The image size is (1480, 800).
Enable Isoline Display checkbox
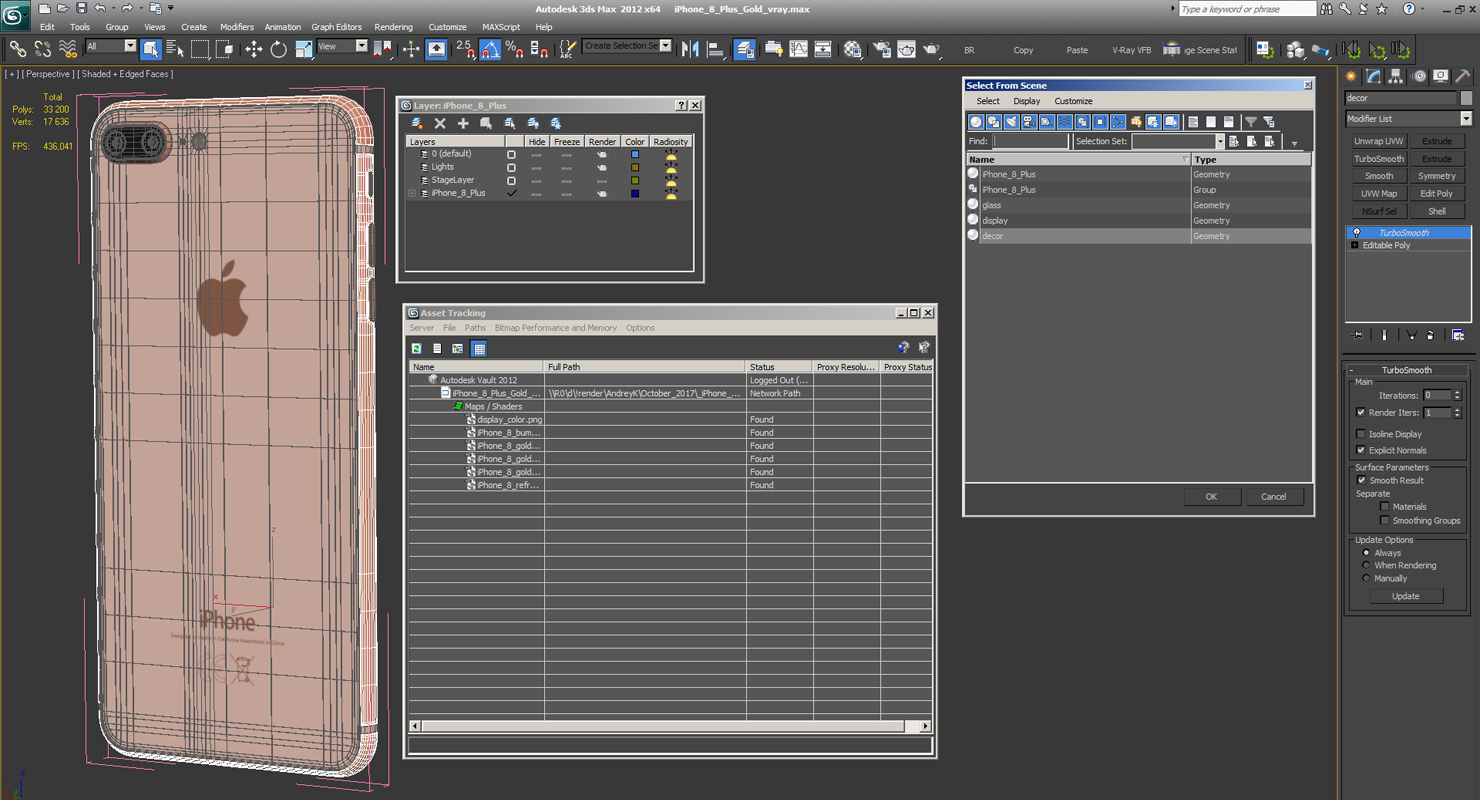tap(1360, 434)
